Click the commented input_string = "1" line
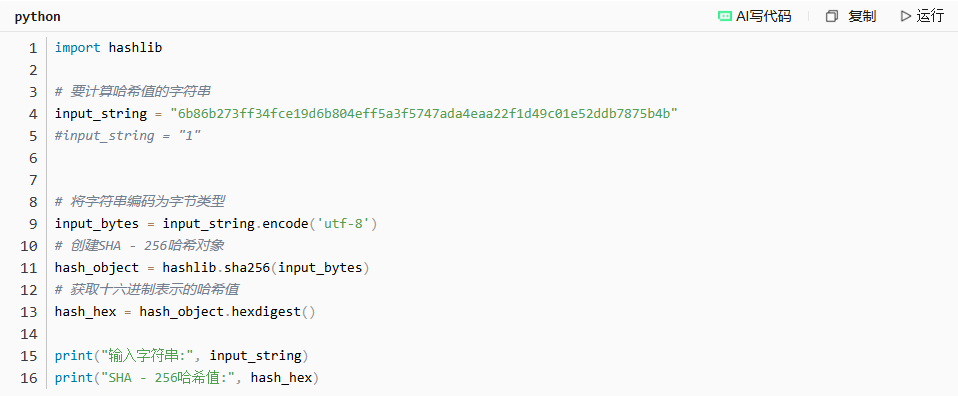 (128, 136)
